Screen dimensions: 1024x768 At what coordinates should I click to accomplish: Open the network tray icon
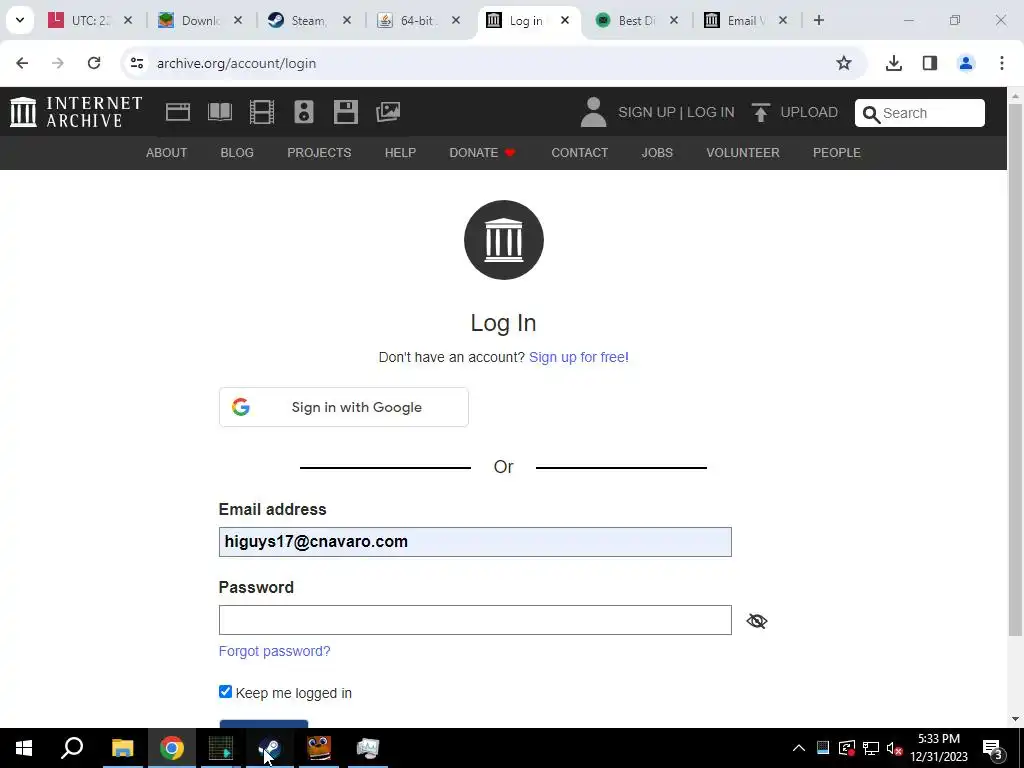(x=871, y=748)
